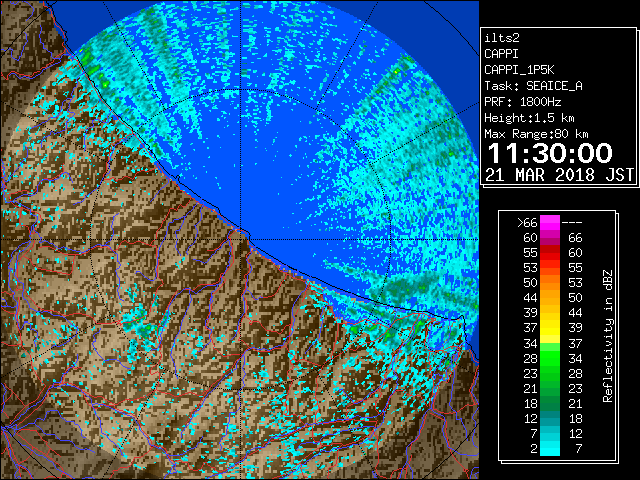Viewport: 640px width, 480px height.
Task: Pick the dark green 18–21 dBZ swatch
Action: click(x=550, y=404)
